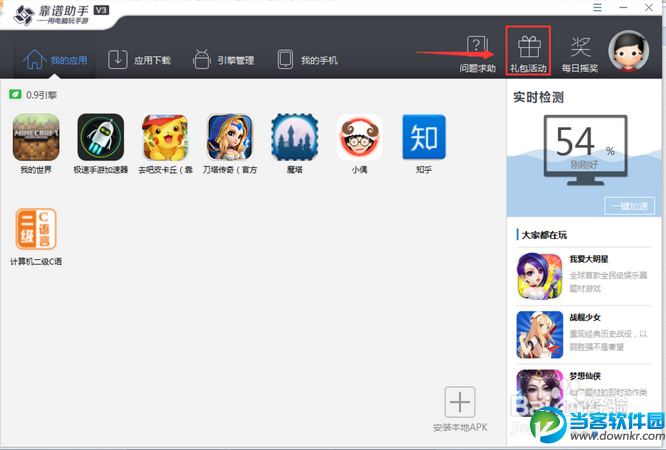The image size is (666, 450).
Task: Click the 大家都在玩 section heading
Action: (x=544, y=235)
